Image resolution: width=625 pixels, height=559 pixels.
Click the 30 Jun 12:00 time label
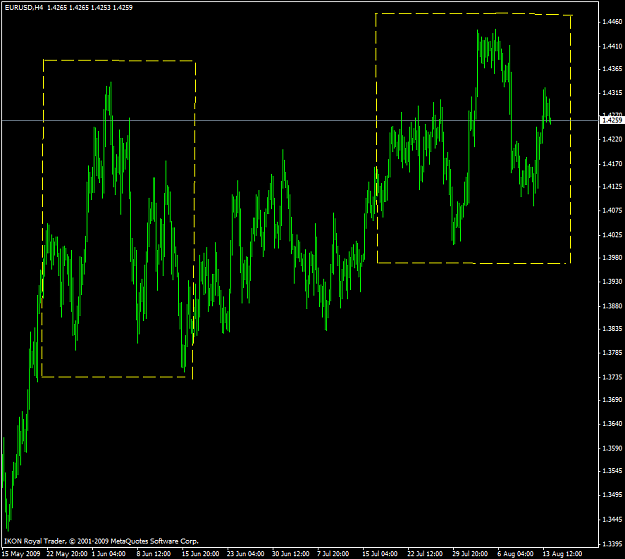click(x=291, y=554)
